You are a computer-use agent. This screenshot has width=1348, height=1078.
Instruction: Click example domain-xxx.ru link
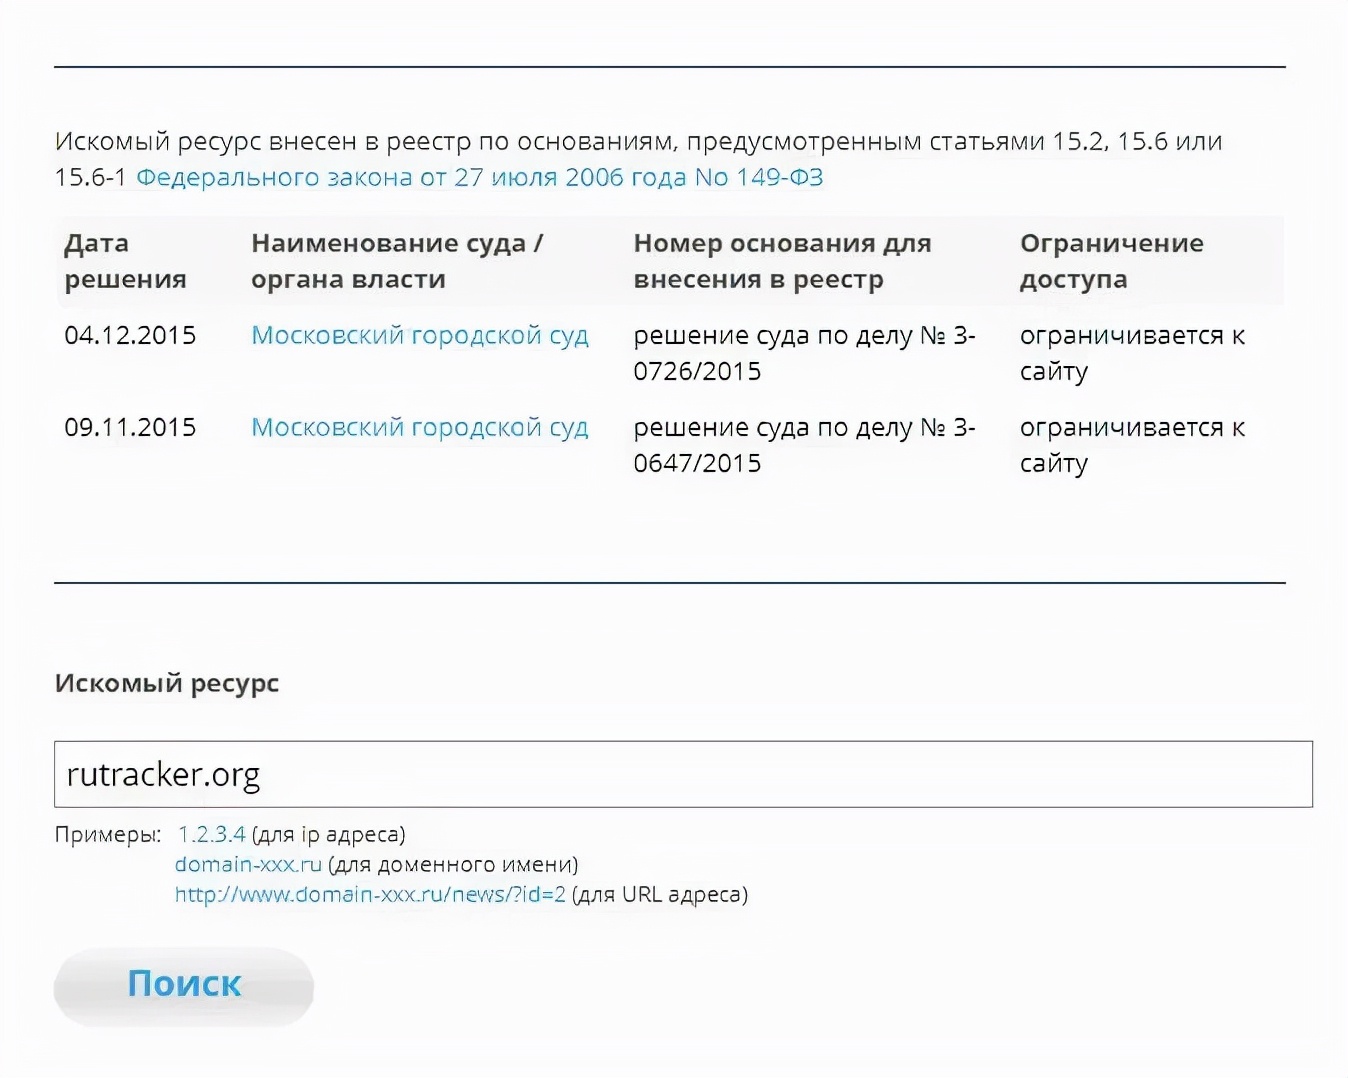point(248,864)
